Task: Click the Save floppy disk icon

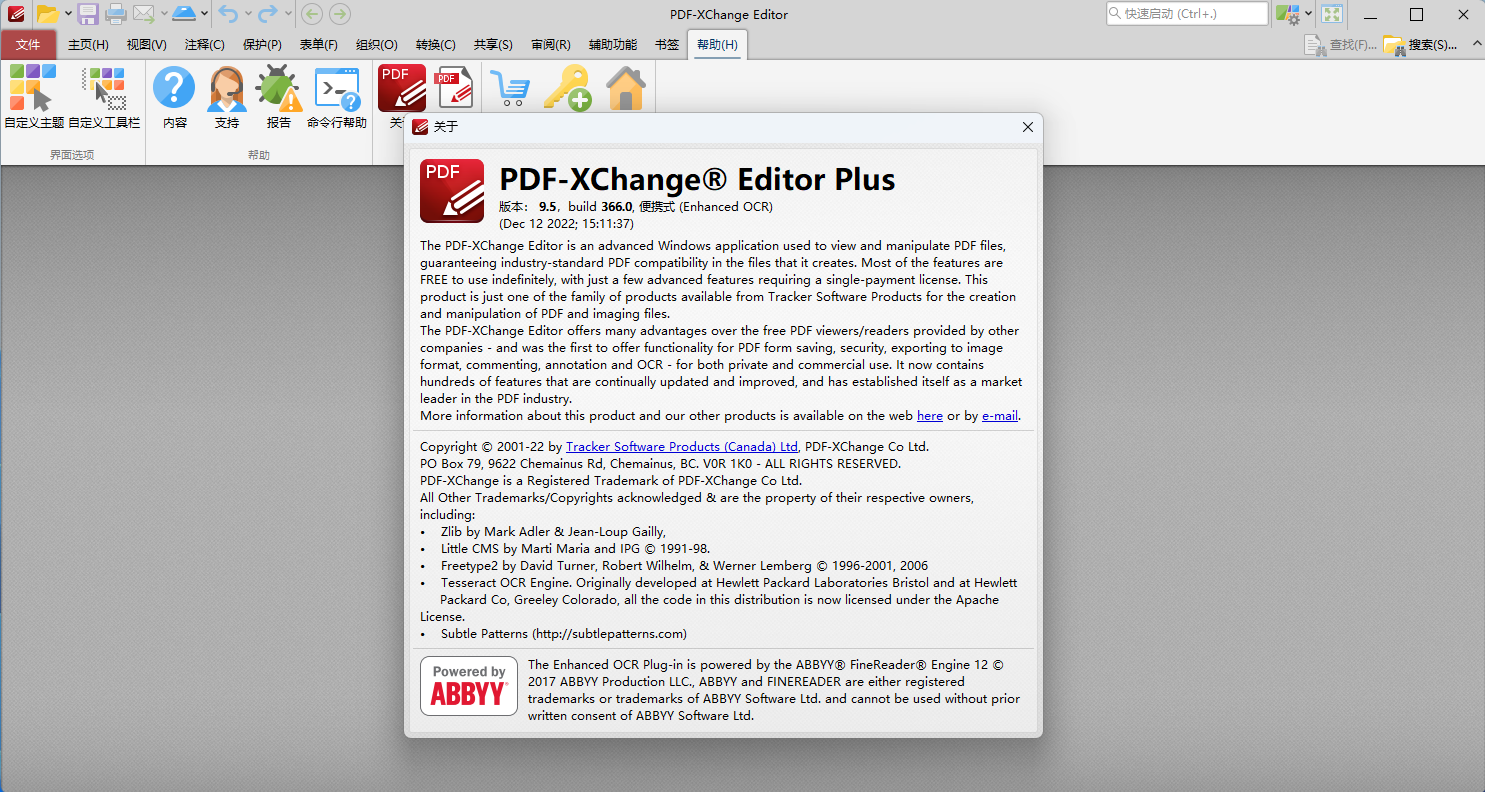Action: [88, 14]
